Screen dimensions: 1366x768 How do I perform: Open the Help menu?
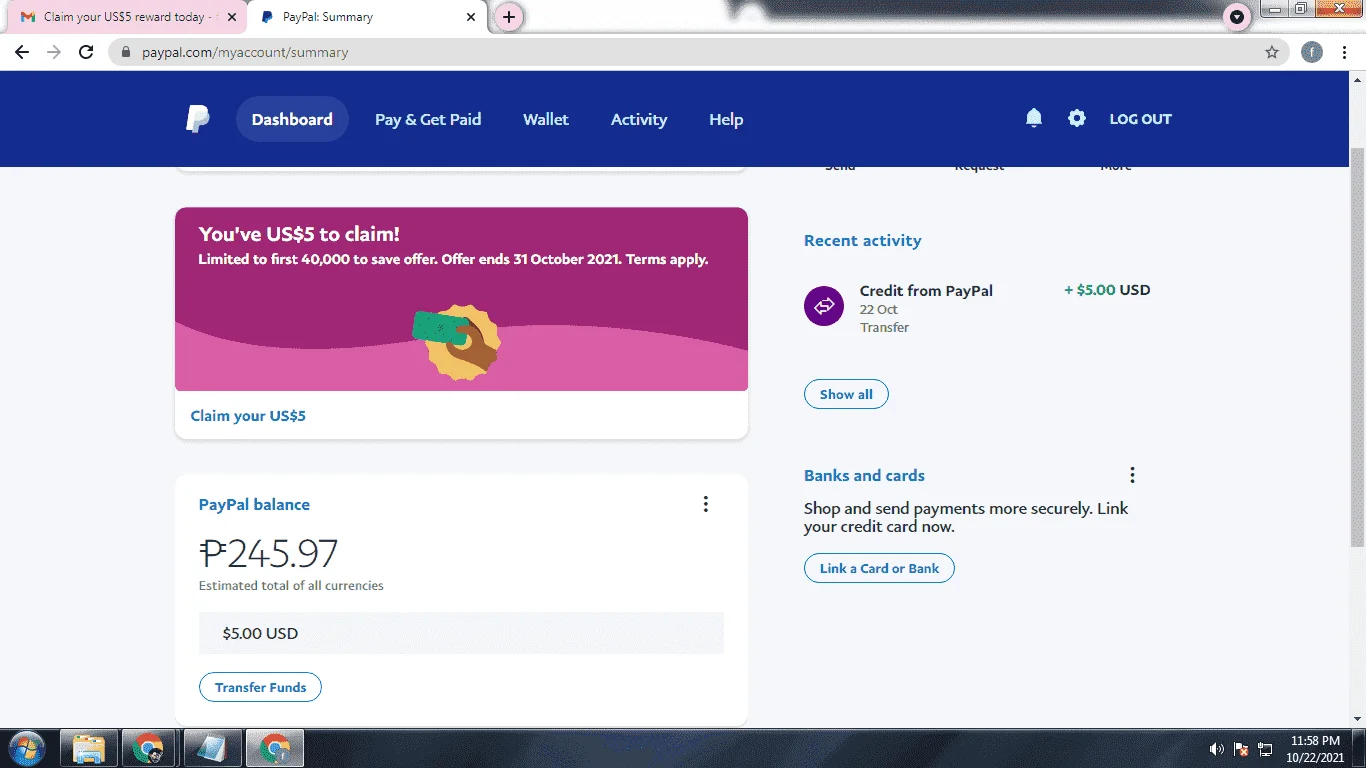(726, 119)
